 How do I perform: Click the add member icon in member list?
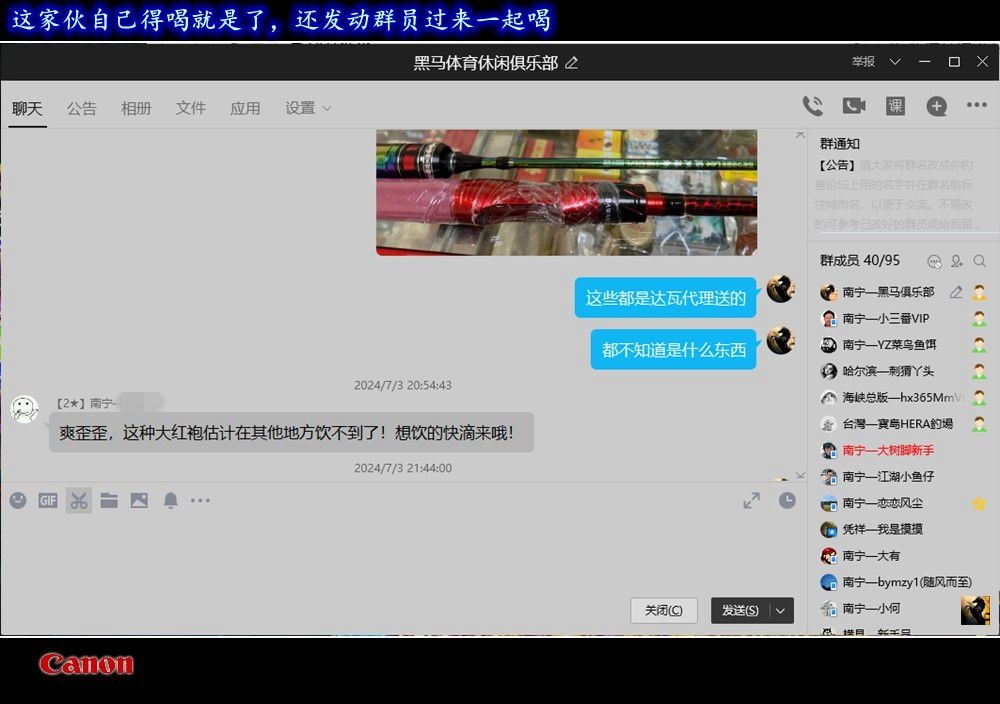coord(957,261)
